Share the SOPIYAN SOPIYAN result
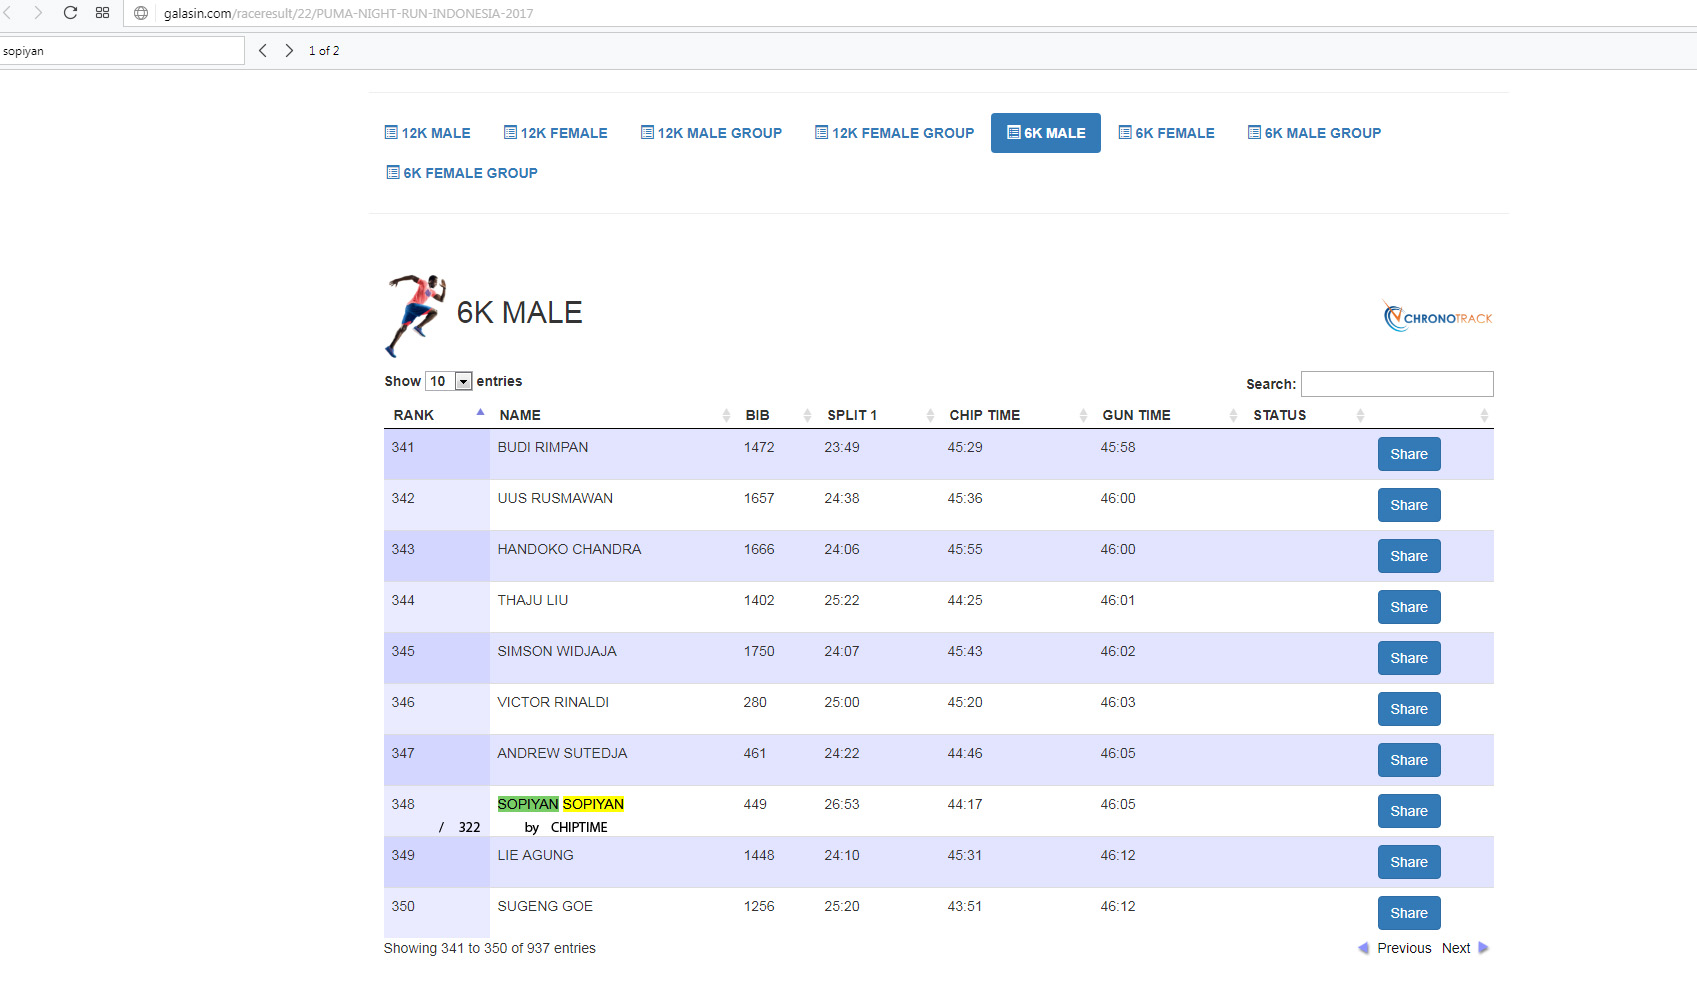 click(x=1408, y=811)
